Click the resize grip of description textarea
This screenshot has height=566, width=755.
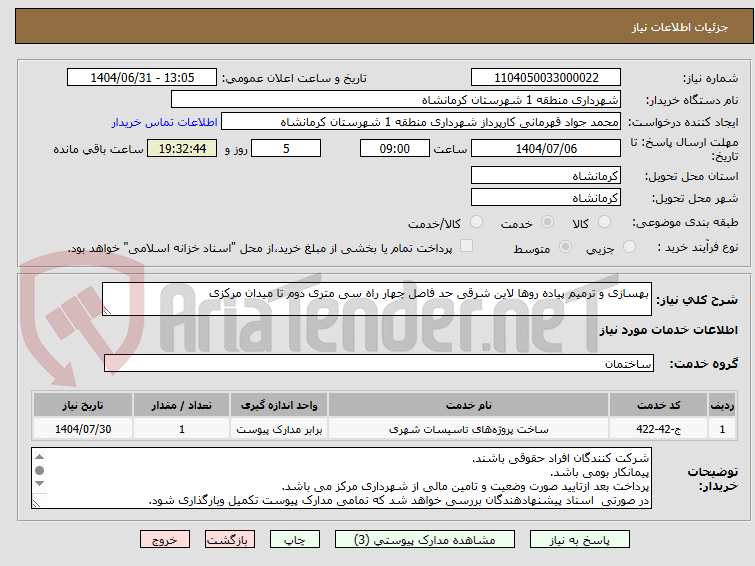(107, 311)
